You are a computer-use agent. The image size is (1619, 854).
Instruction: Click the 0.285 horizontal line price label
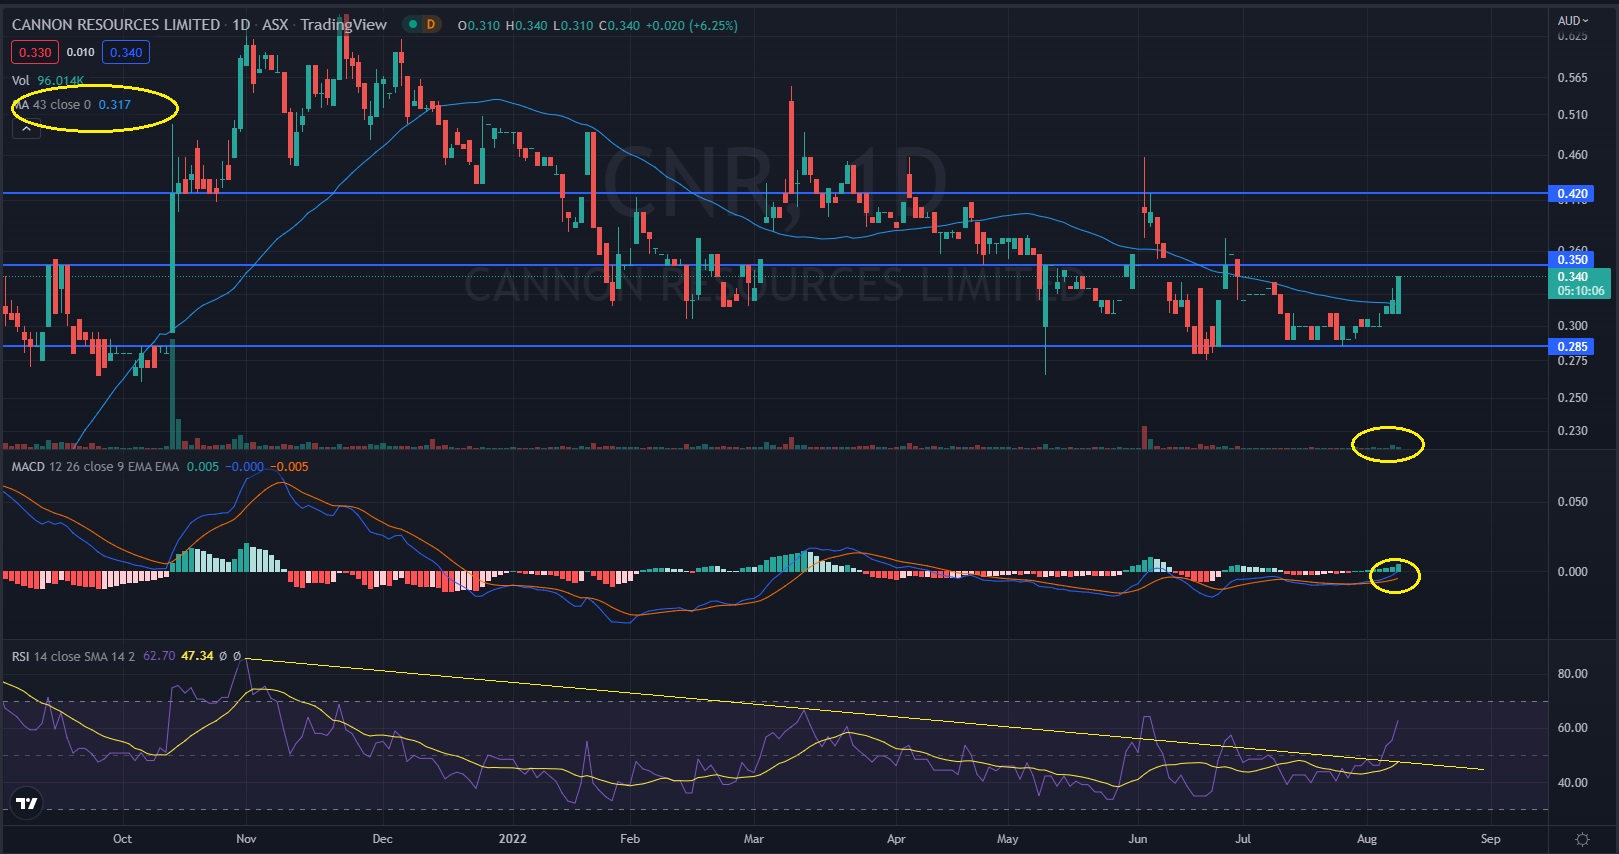1572,347
